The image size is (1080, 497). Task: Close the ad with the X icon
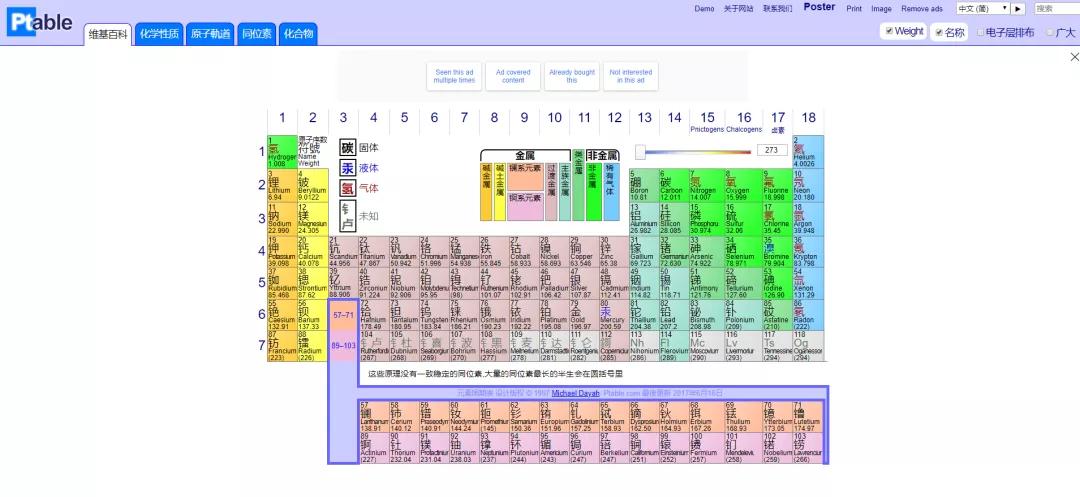pyautogui.click(x=1075, y=57)
